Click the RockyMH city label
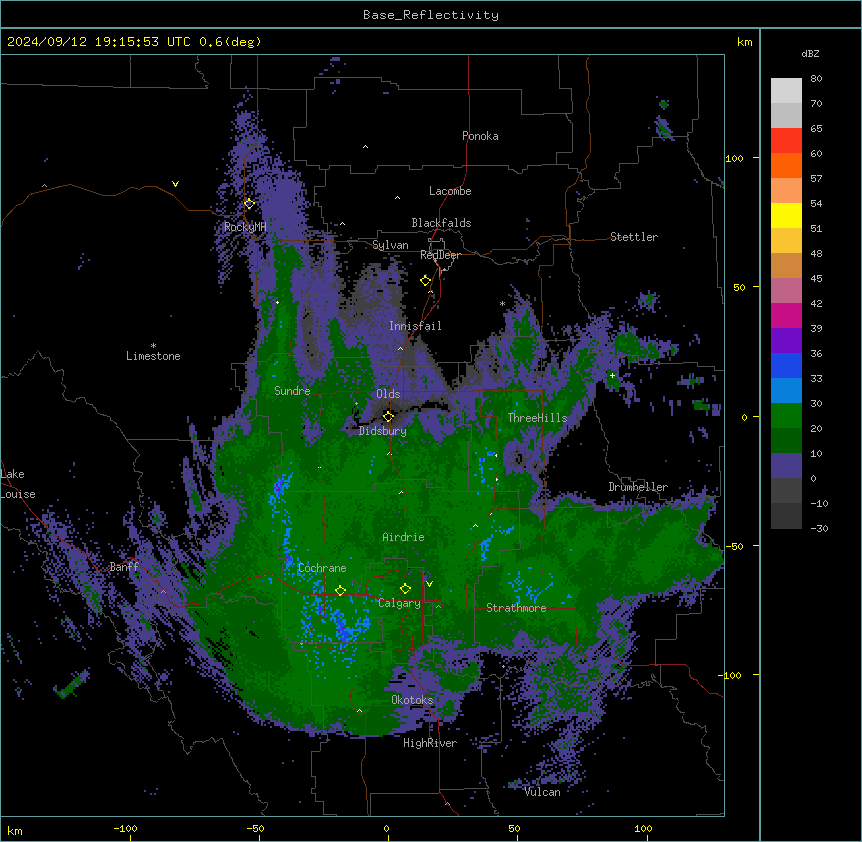Screen dimensions: 862x842 tap(245, 227)
